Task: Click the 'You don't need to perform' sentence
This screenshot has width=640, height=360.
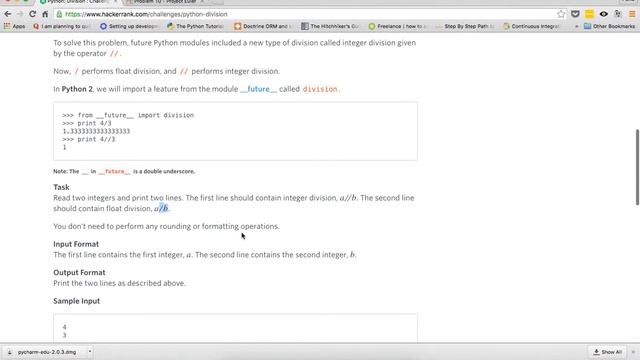Action: 167,226
